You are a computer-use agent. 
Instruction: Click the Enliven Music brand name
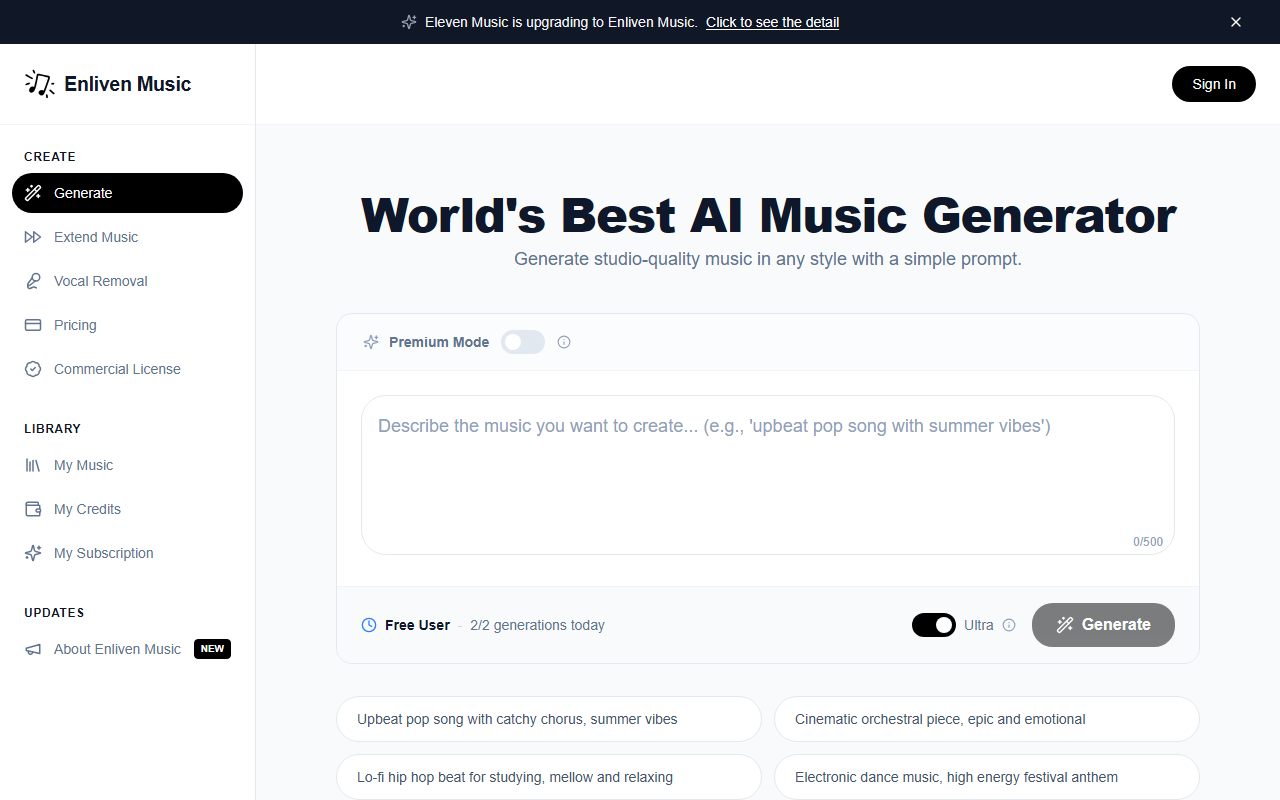[128, 84]
